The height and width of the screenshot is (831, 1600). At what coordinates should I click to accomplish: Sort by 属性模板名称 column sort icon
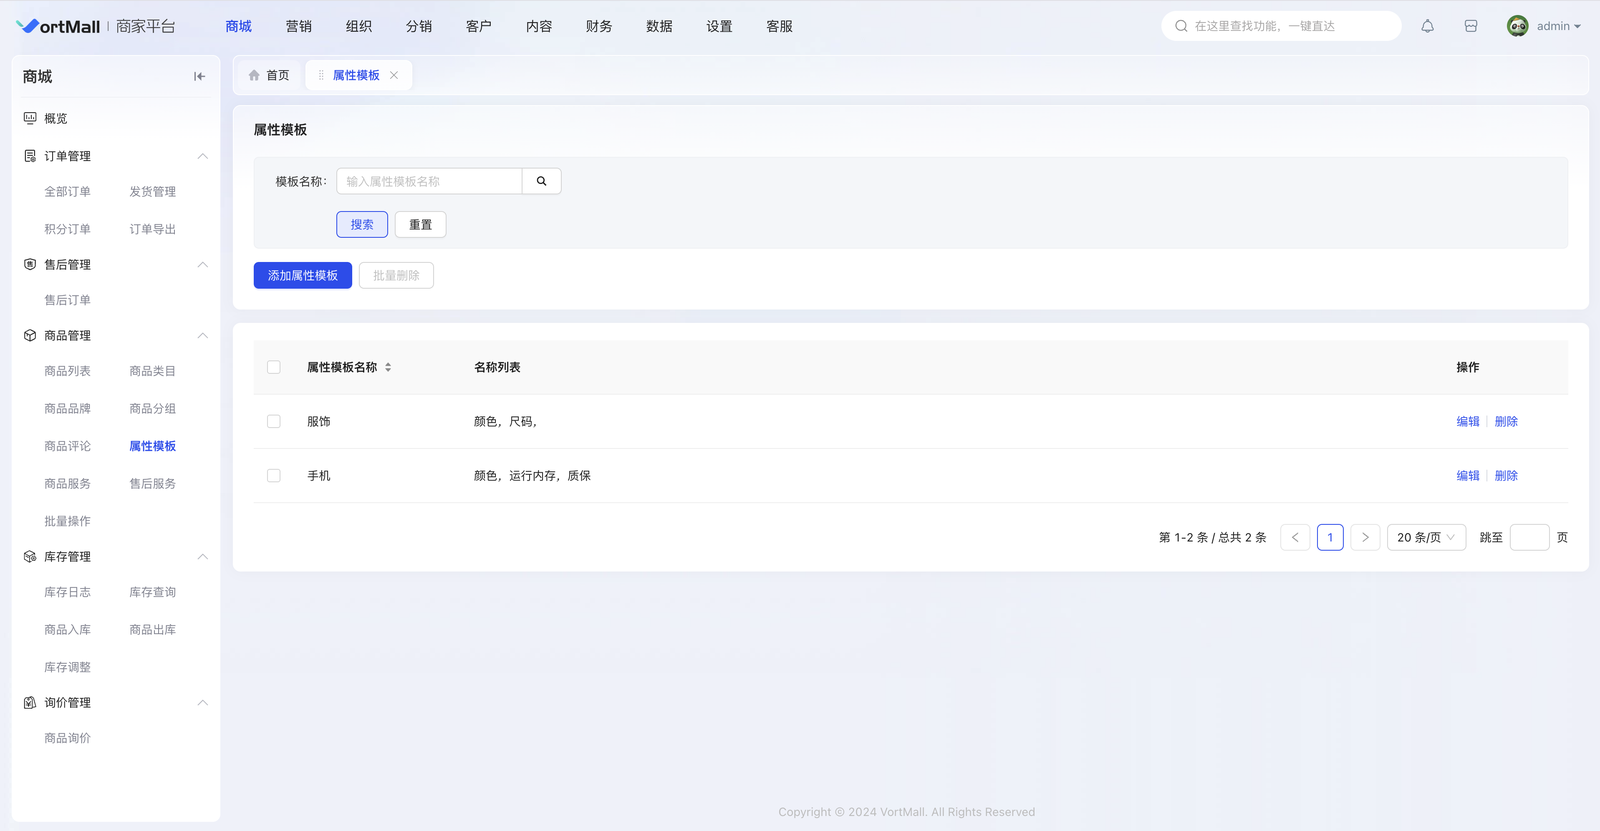pyautogui.click(x=388, y=367)
